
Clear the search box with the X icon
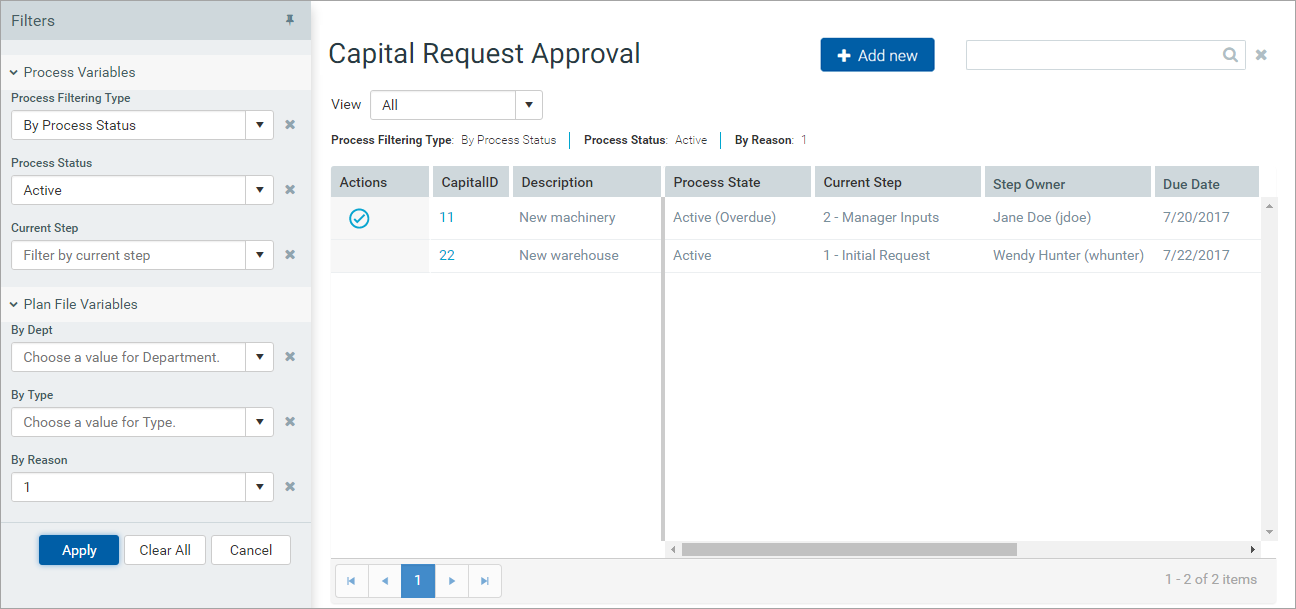(x=1261, y=55)
